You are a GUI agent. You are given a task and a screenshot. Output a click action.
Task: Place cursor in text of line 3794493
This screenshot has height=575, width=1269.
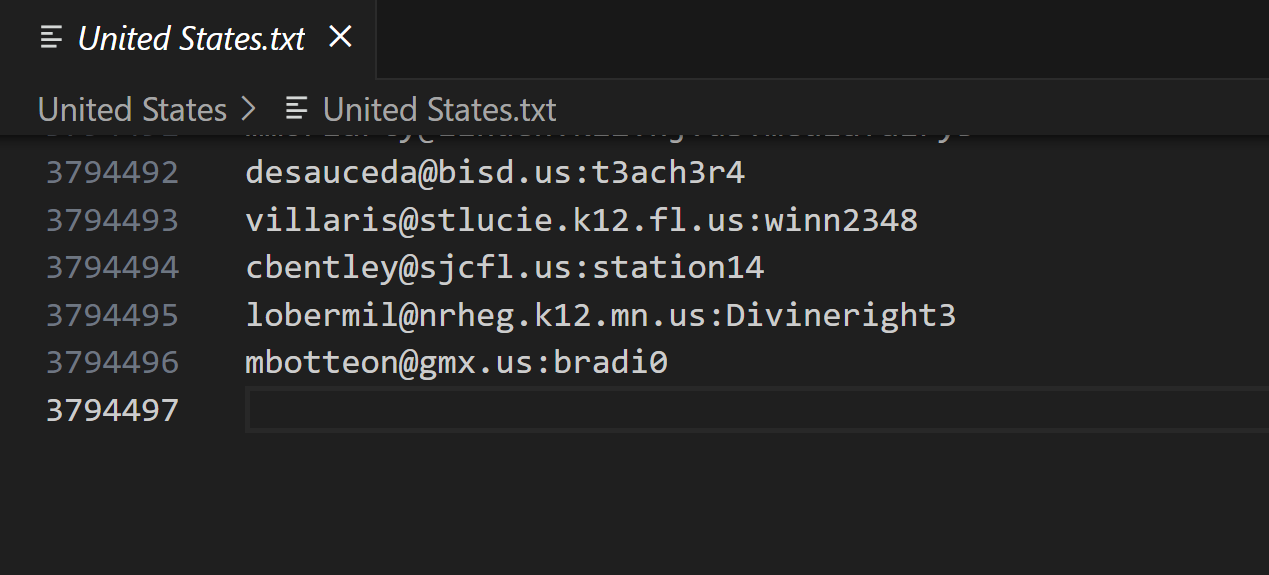(581, 220)
